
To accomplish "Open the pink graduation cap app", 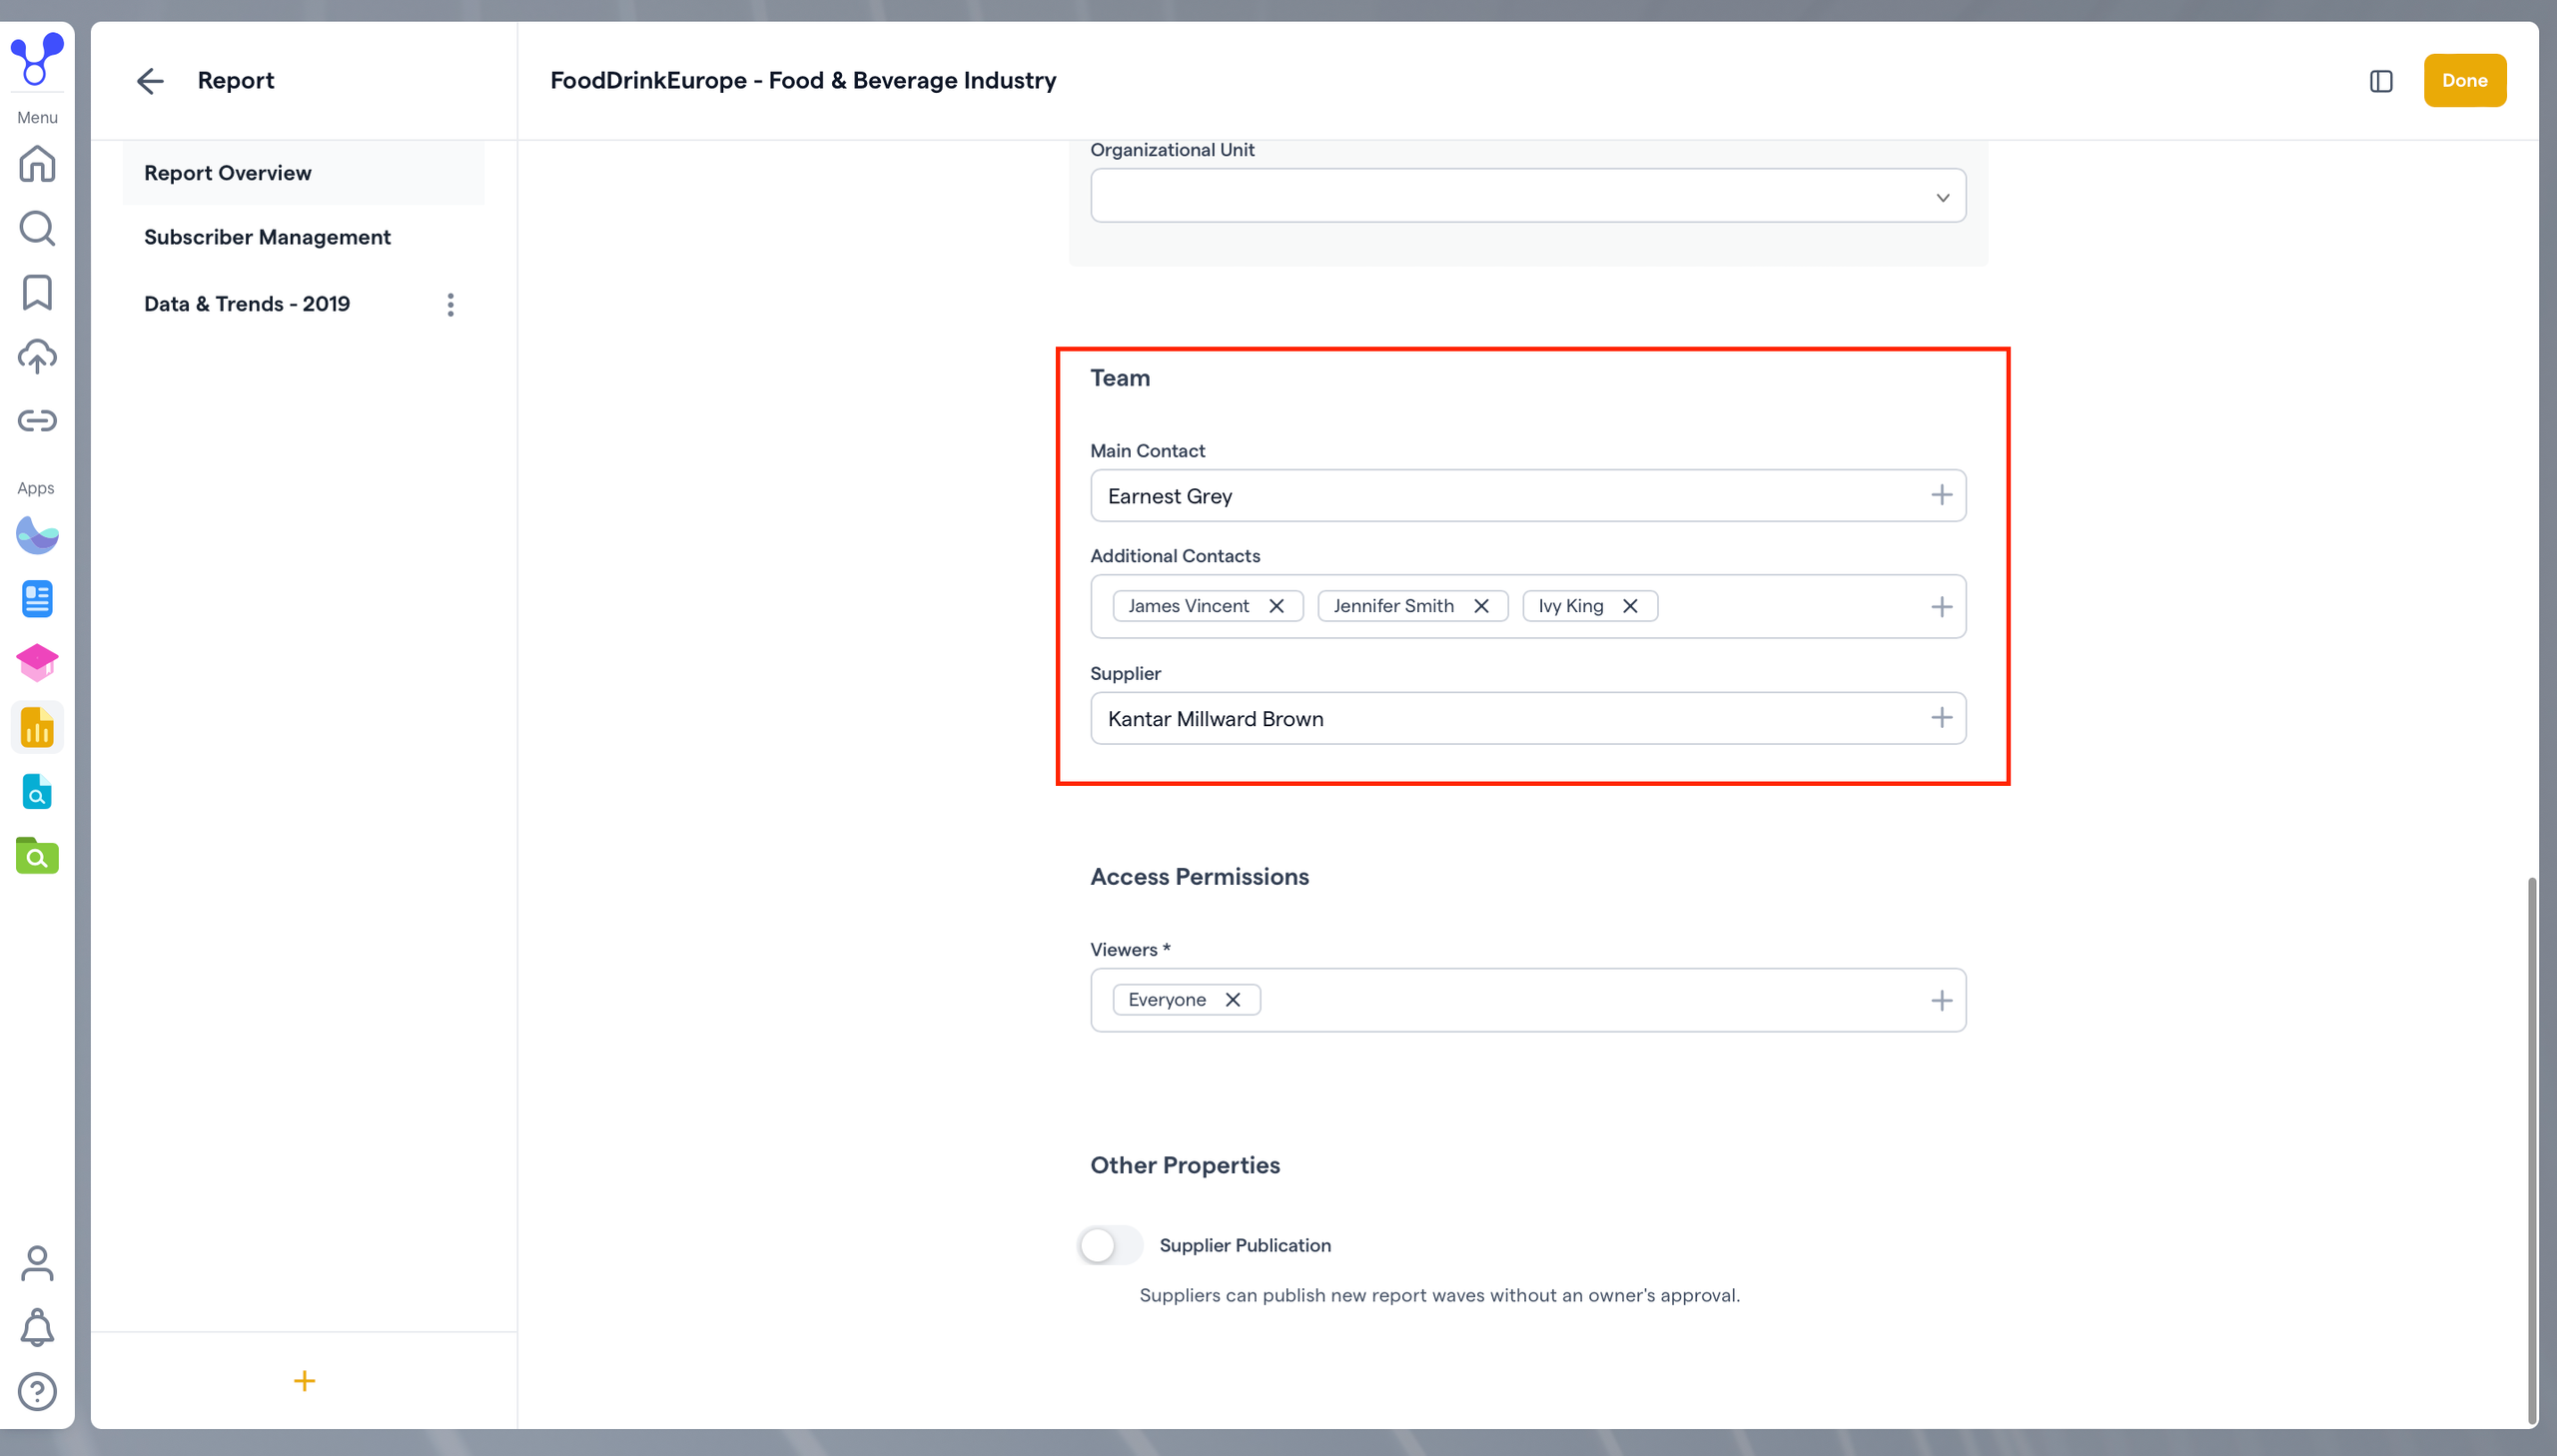I will click(37, 663).
